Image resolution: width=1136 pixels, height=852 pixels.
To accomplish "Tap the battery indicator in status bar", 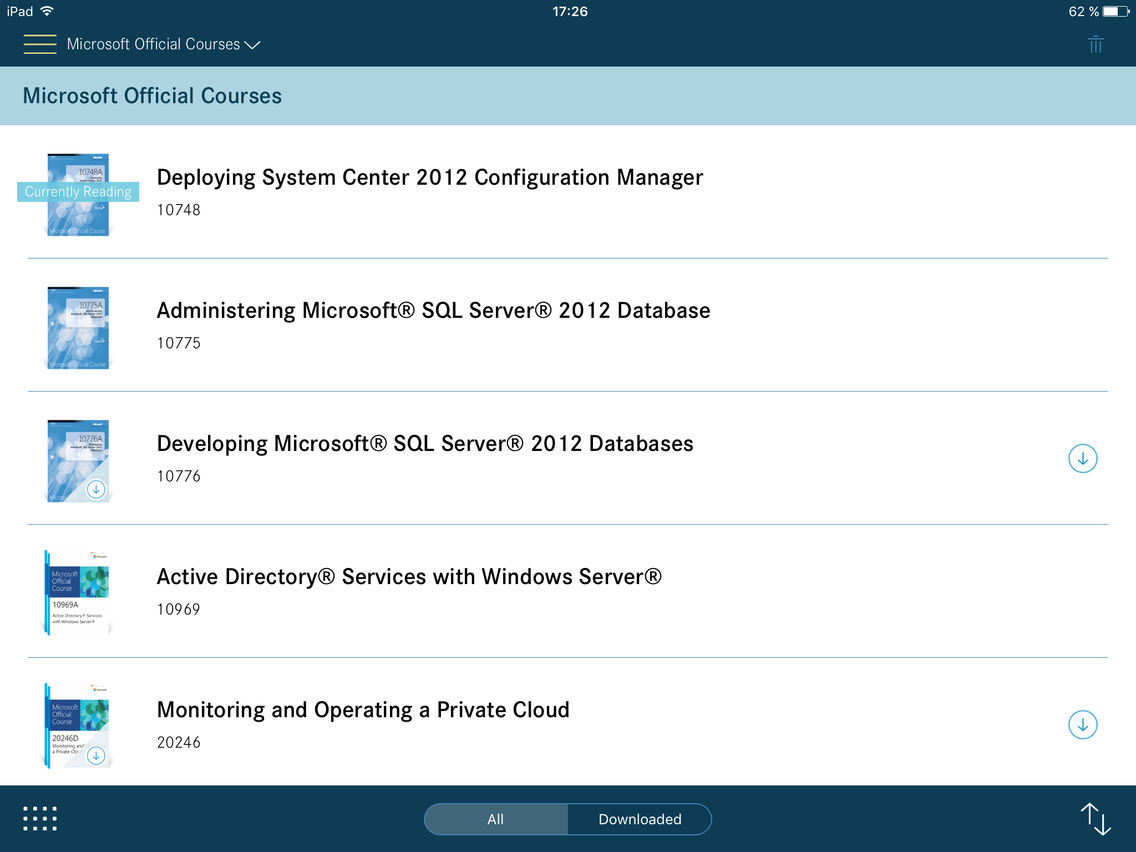I will point(1116,12).
